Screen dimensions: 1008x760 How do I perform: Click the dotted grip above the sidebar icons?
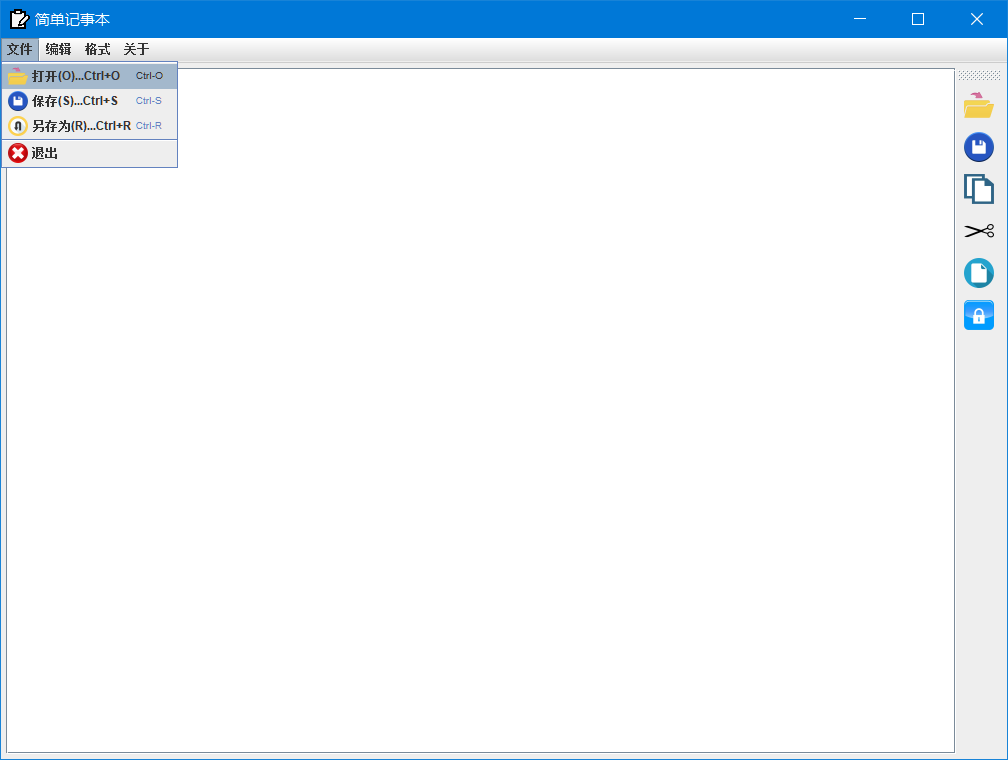[x=979, y=73]
